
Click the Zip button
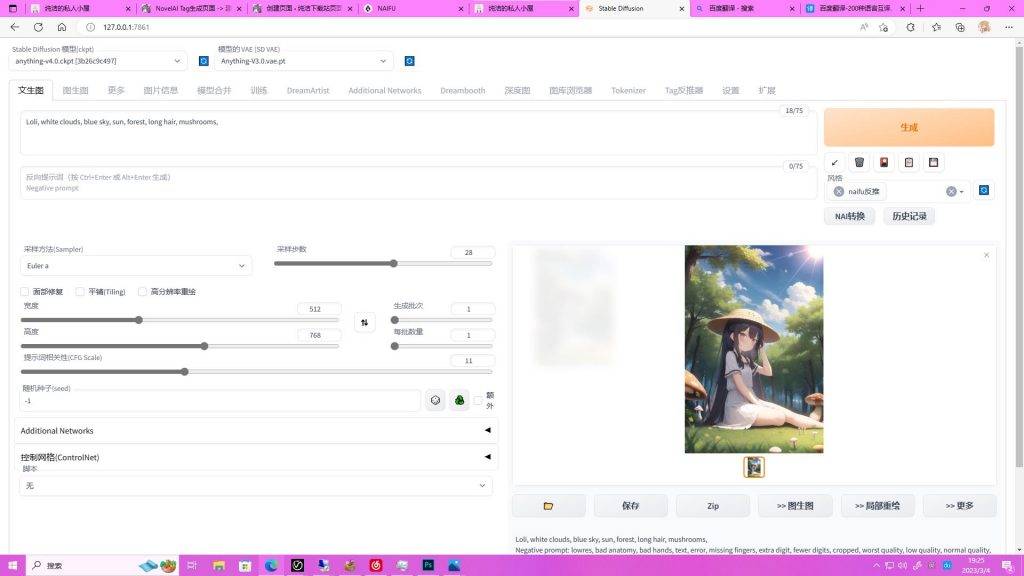[x=713, y=505]
